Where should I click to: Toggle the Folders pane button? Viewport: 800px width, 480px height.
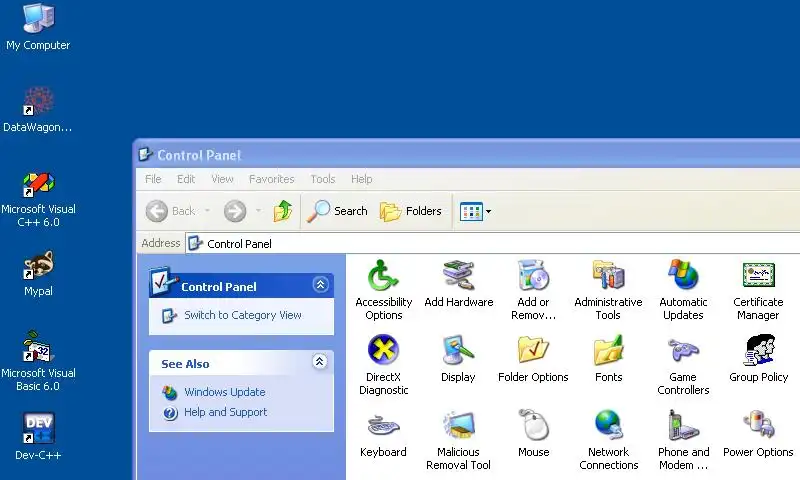[411, 211]
